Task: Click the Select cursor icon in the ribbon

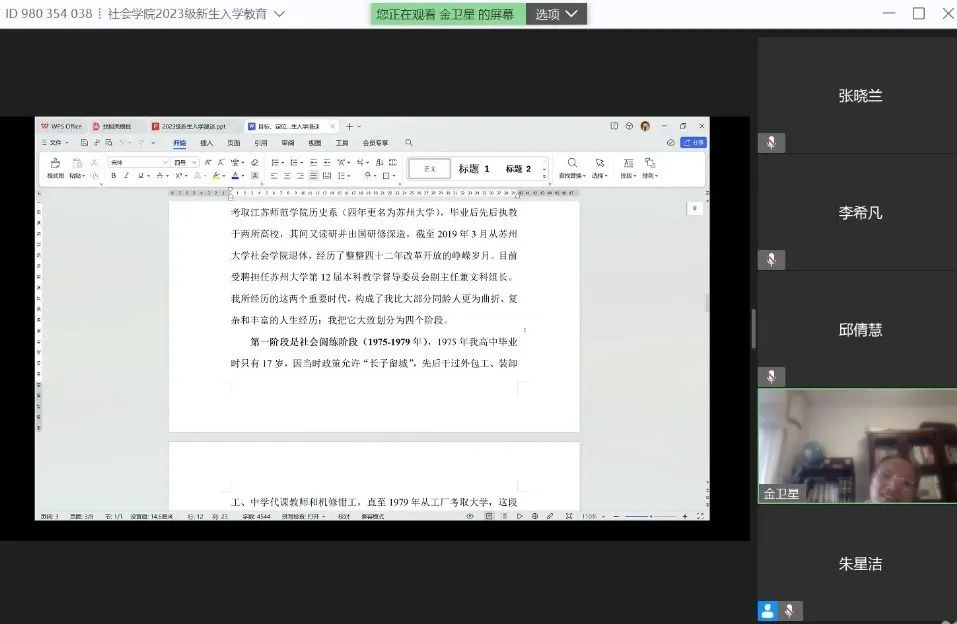Action: pyautogui.click(x=599, y=162)
